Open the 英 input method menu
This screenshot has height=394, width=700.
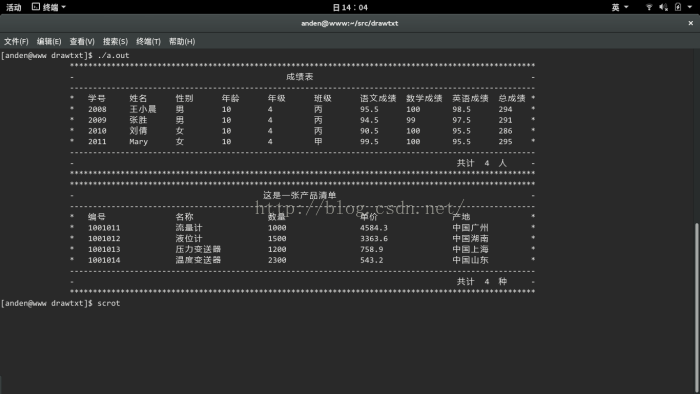(620, 7)
